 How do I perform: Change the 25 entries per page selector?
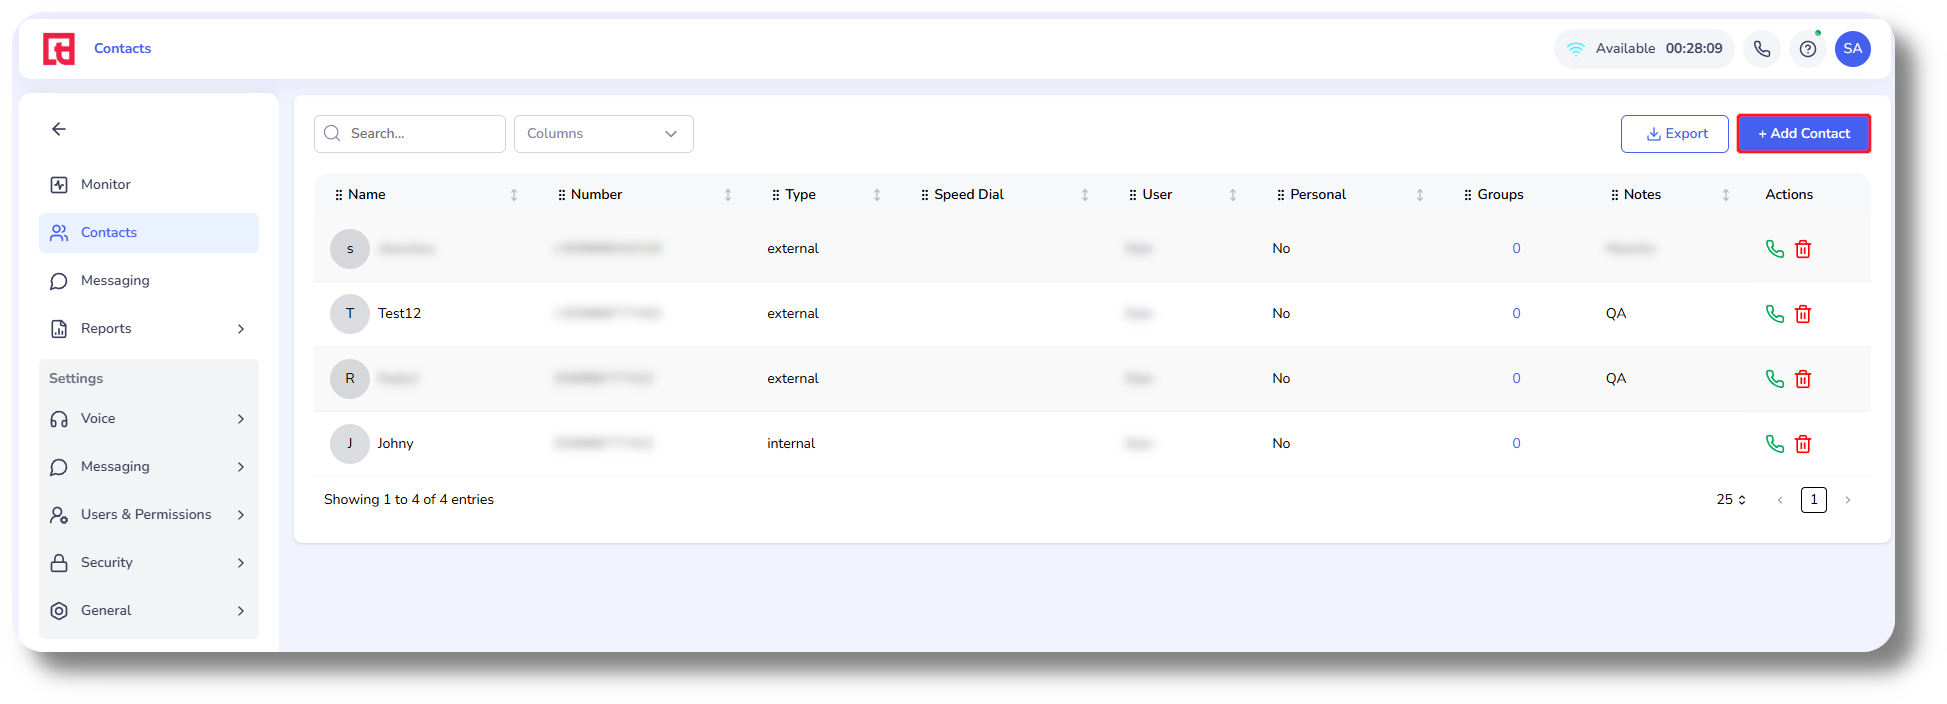click(1731, 500)
